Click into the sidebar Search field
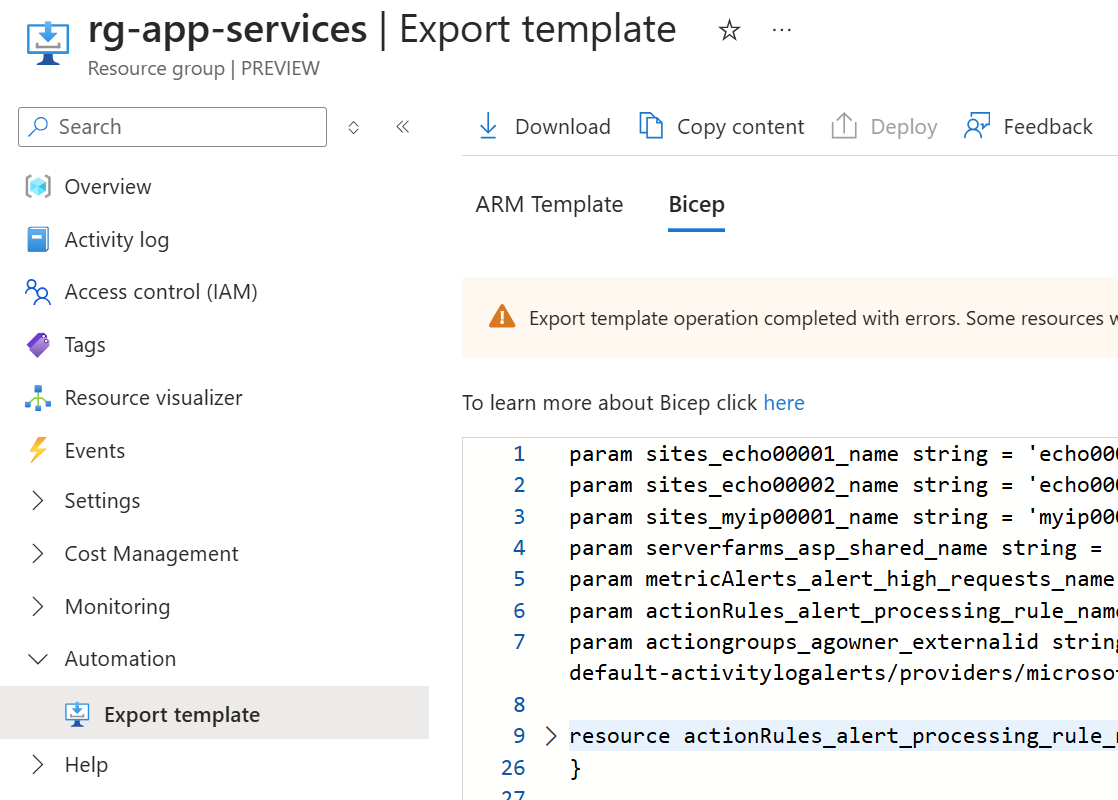 point(173,127)
